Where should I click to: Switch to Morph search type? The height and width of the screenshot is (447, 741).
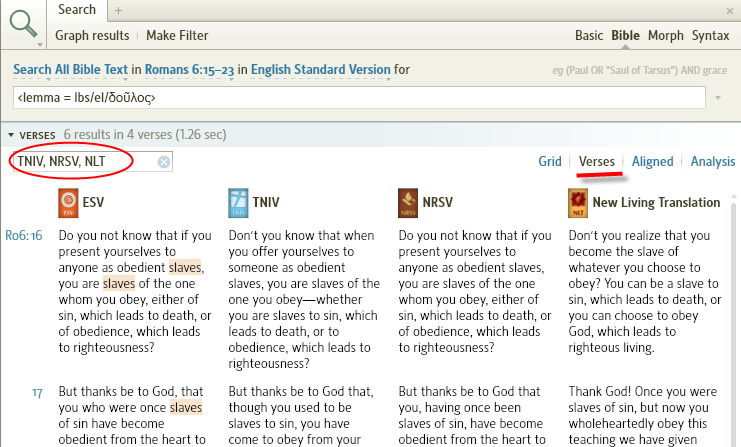coord(665,35)
